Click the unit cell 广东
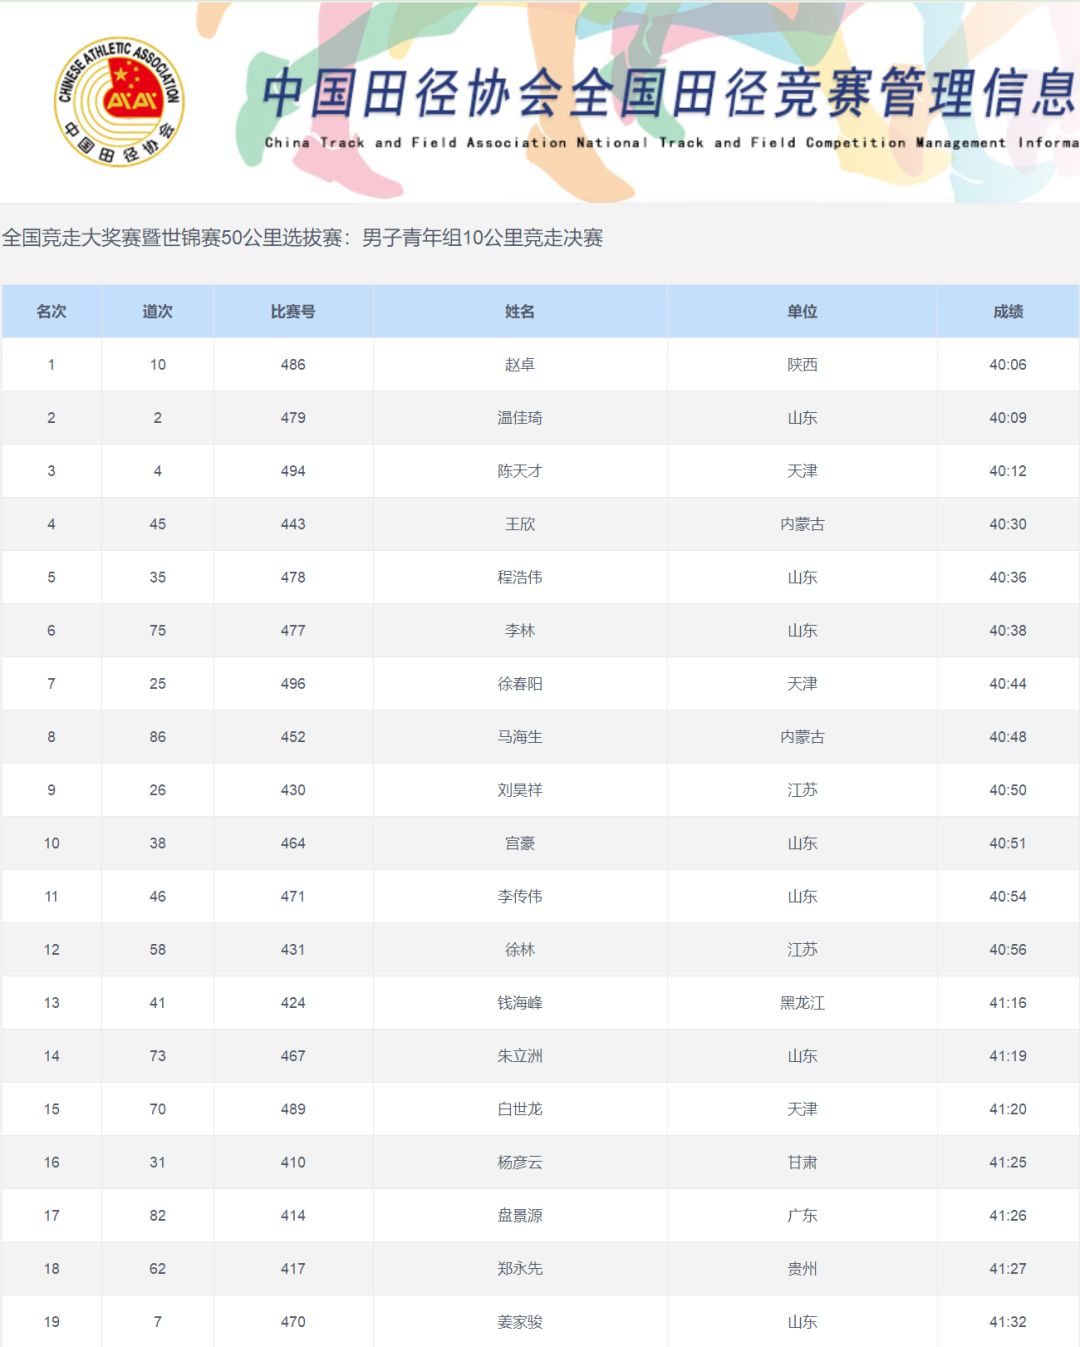 pos(802,1215)
